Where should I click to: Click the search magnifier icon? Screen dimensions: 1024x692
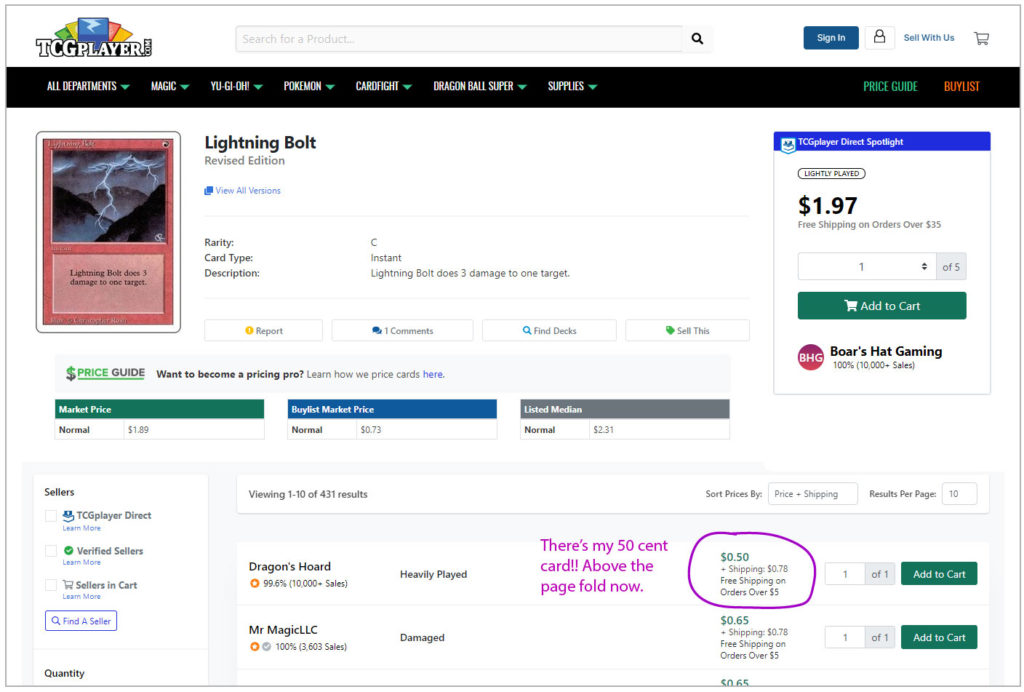(x=697, y=39)
